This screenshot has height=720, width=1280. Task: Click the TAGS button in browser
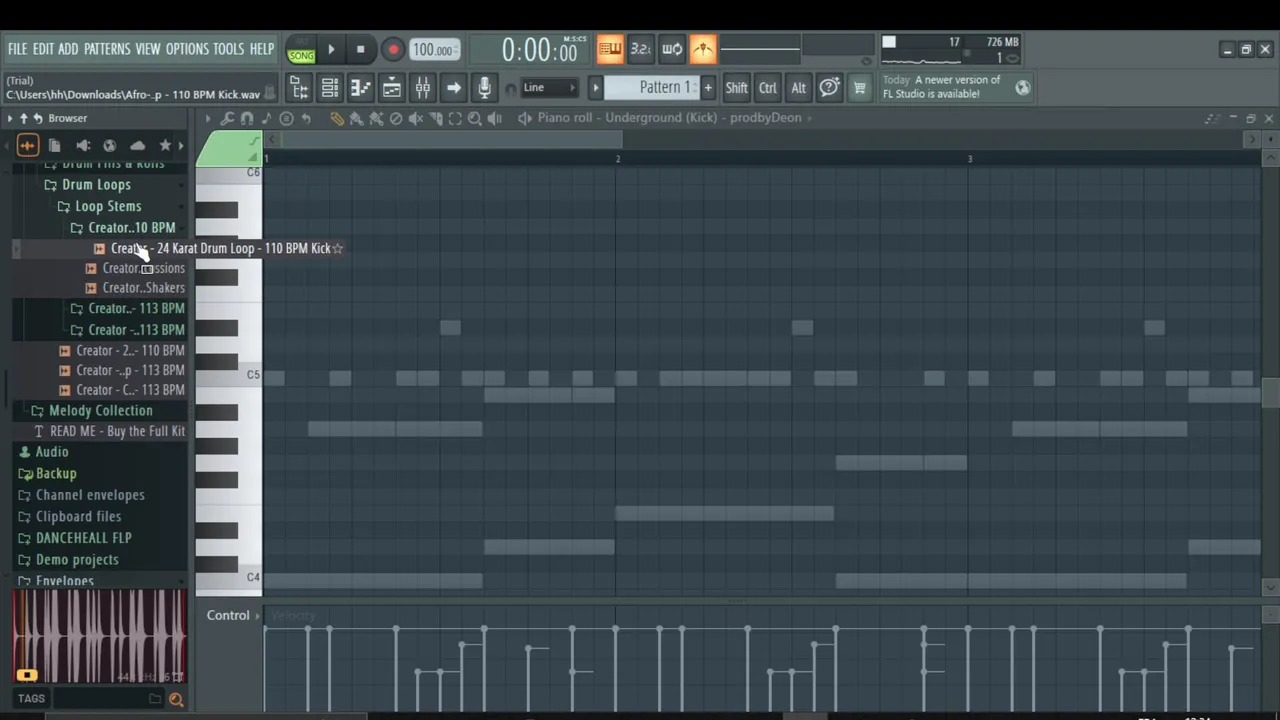click(x=31, y=699)
